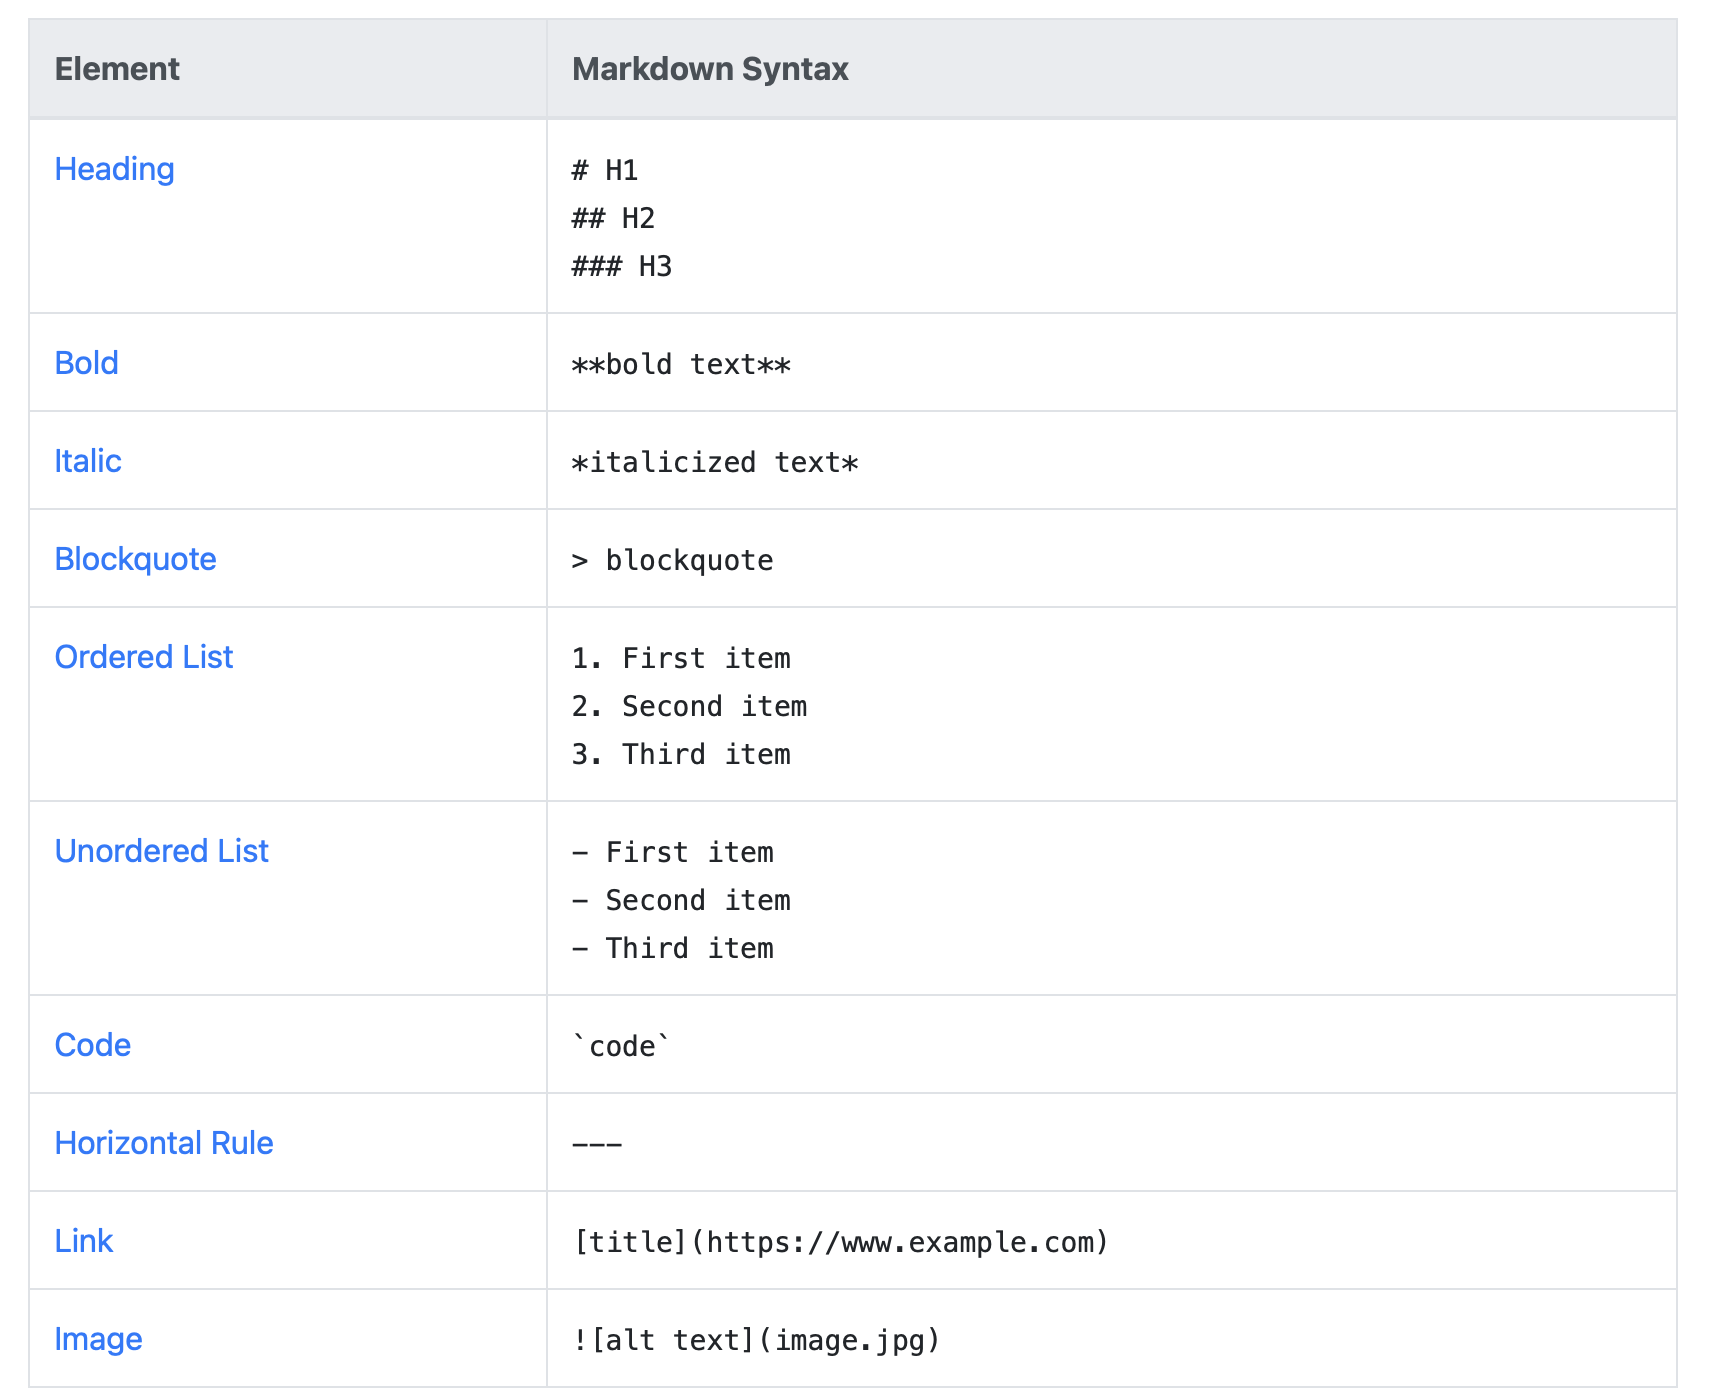The width and height of the screenshot is (1712, 1396).
Task: Click the Third item in unordered list syntax
Action: pos(672,947)
